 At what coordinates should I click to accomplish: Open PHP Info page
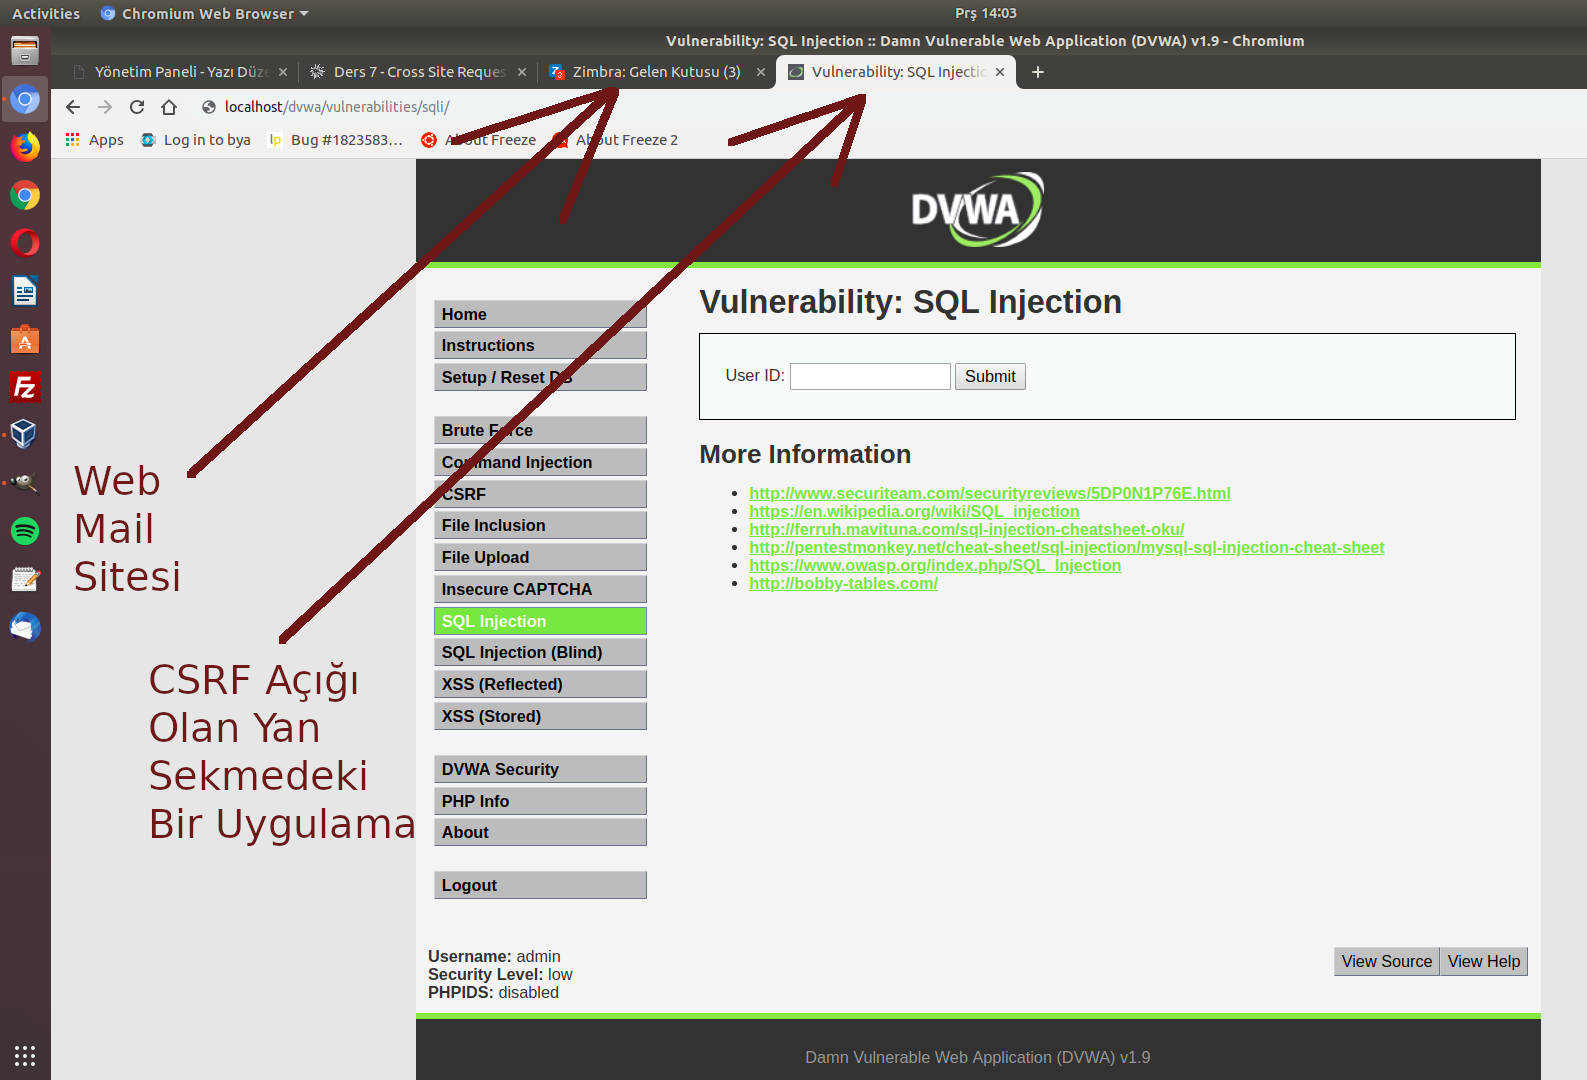(540, 801)
